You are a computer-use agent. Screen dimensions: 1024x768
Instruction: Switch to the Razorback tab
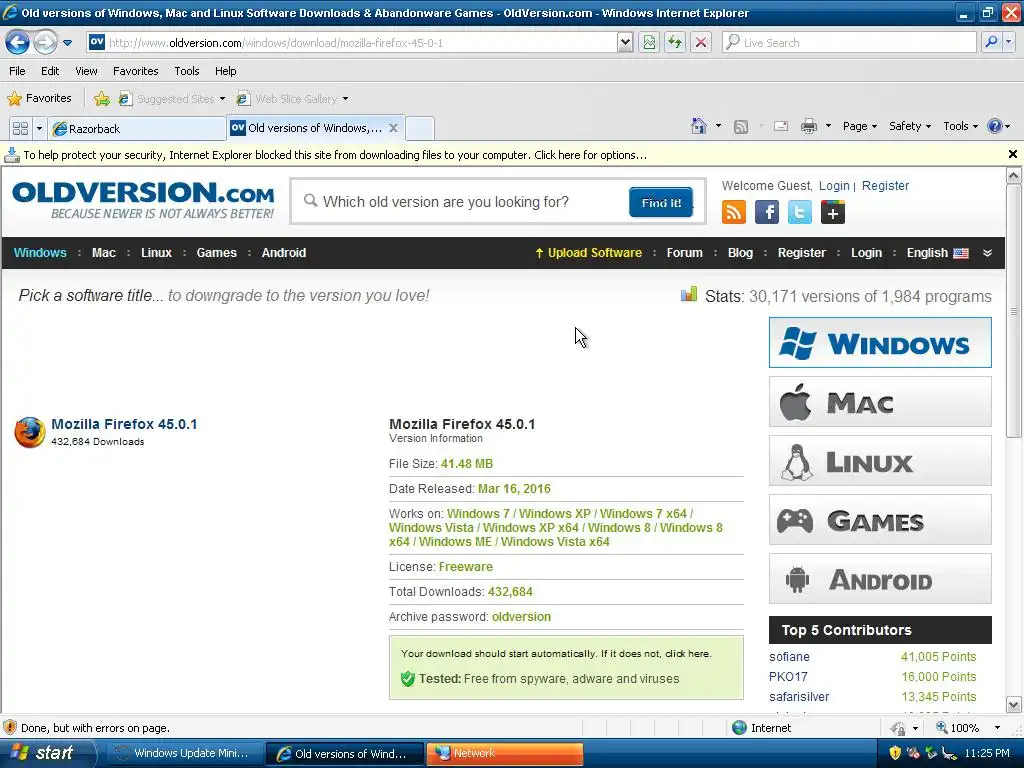(x=137, y=129)
